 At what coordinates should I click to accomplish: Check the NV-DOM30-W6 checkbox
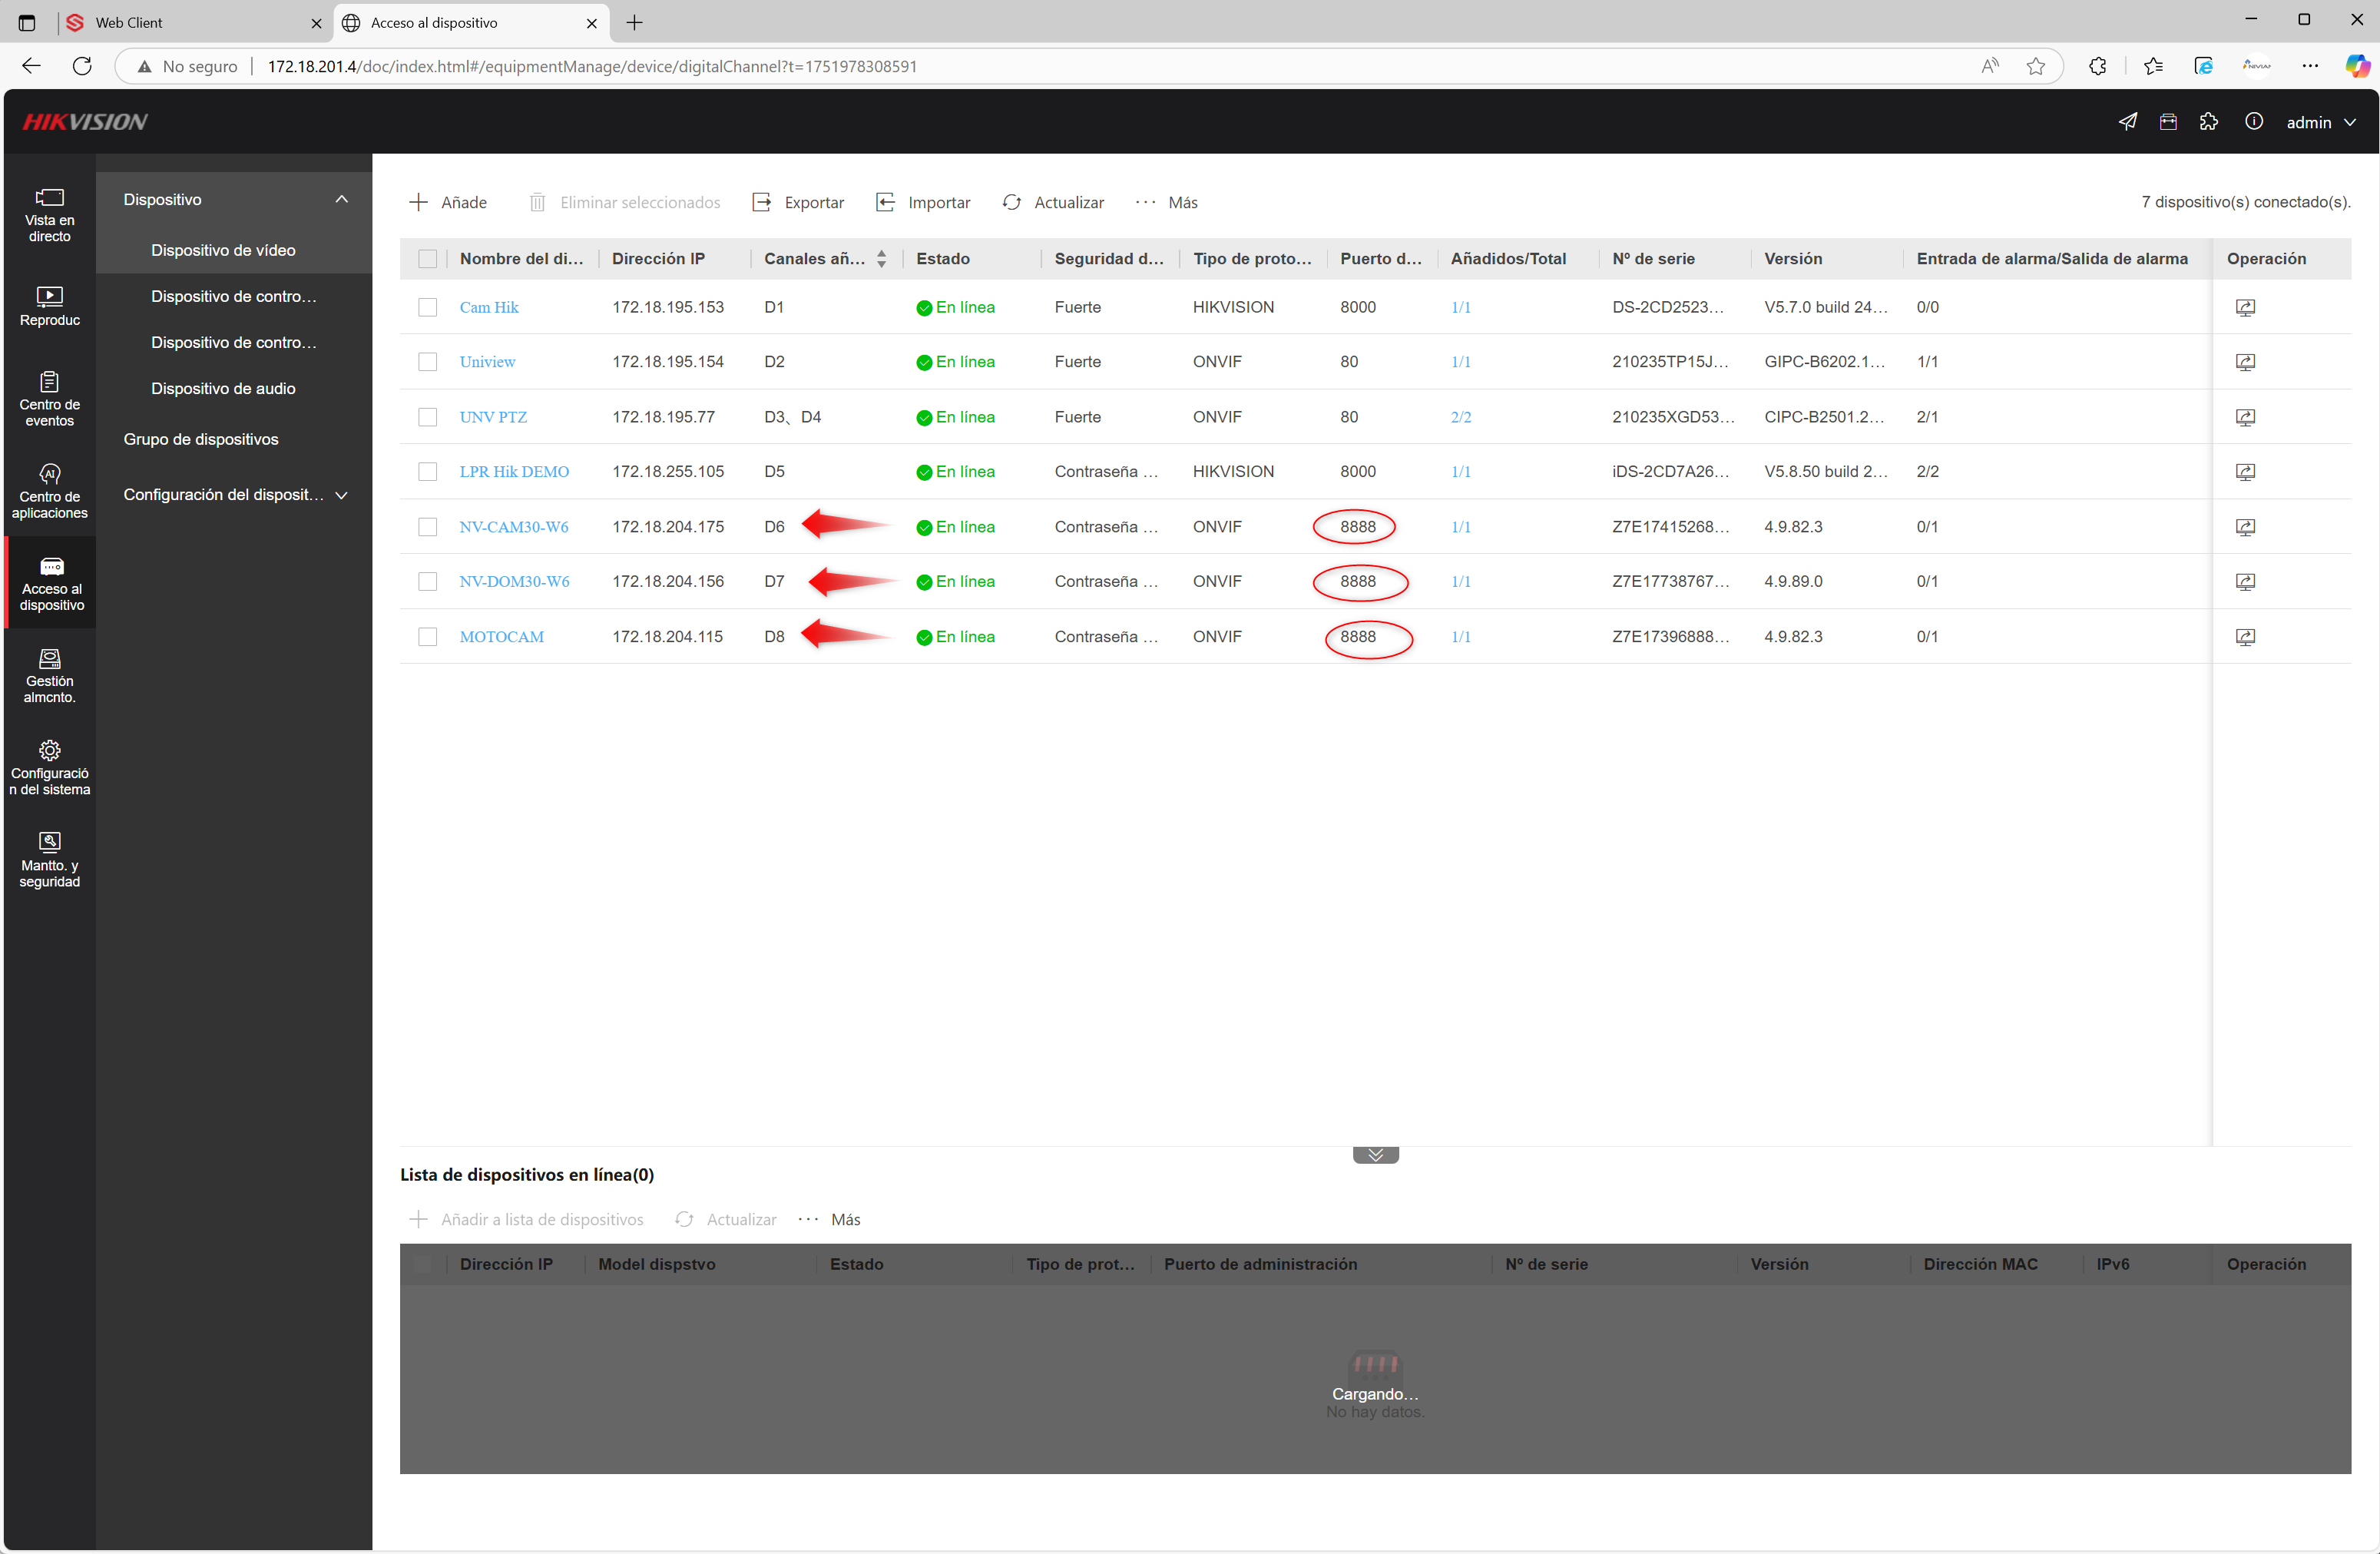pyautogui.click(x=427, y=581)
